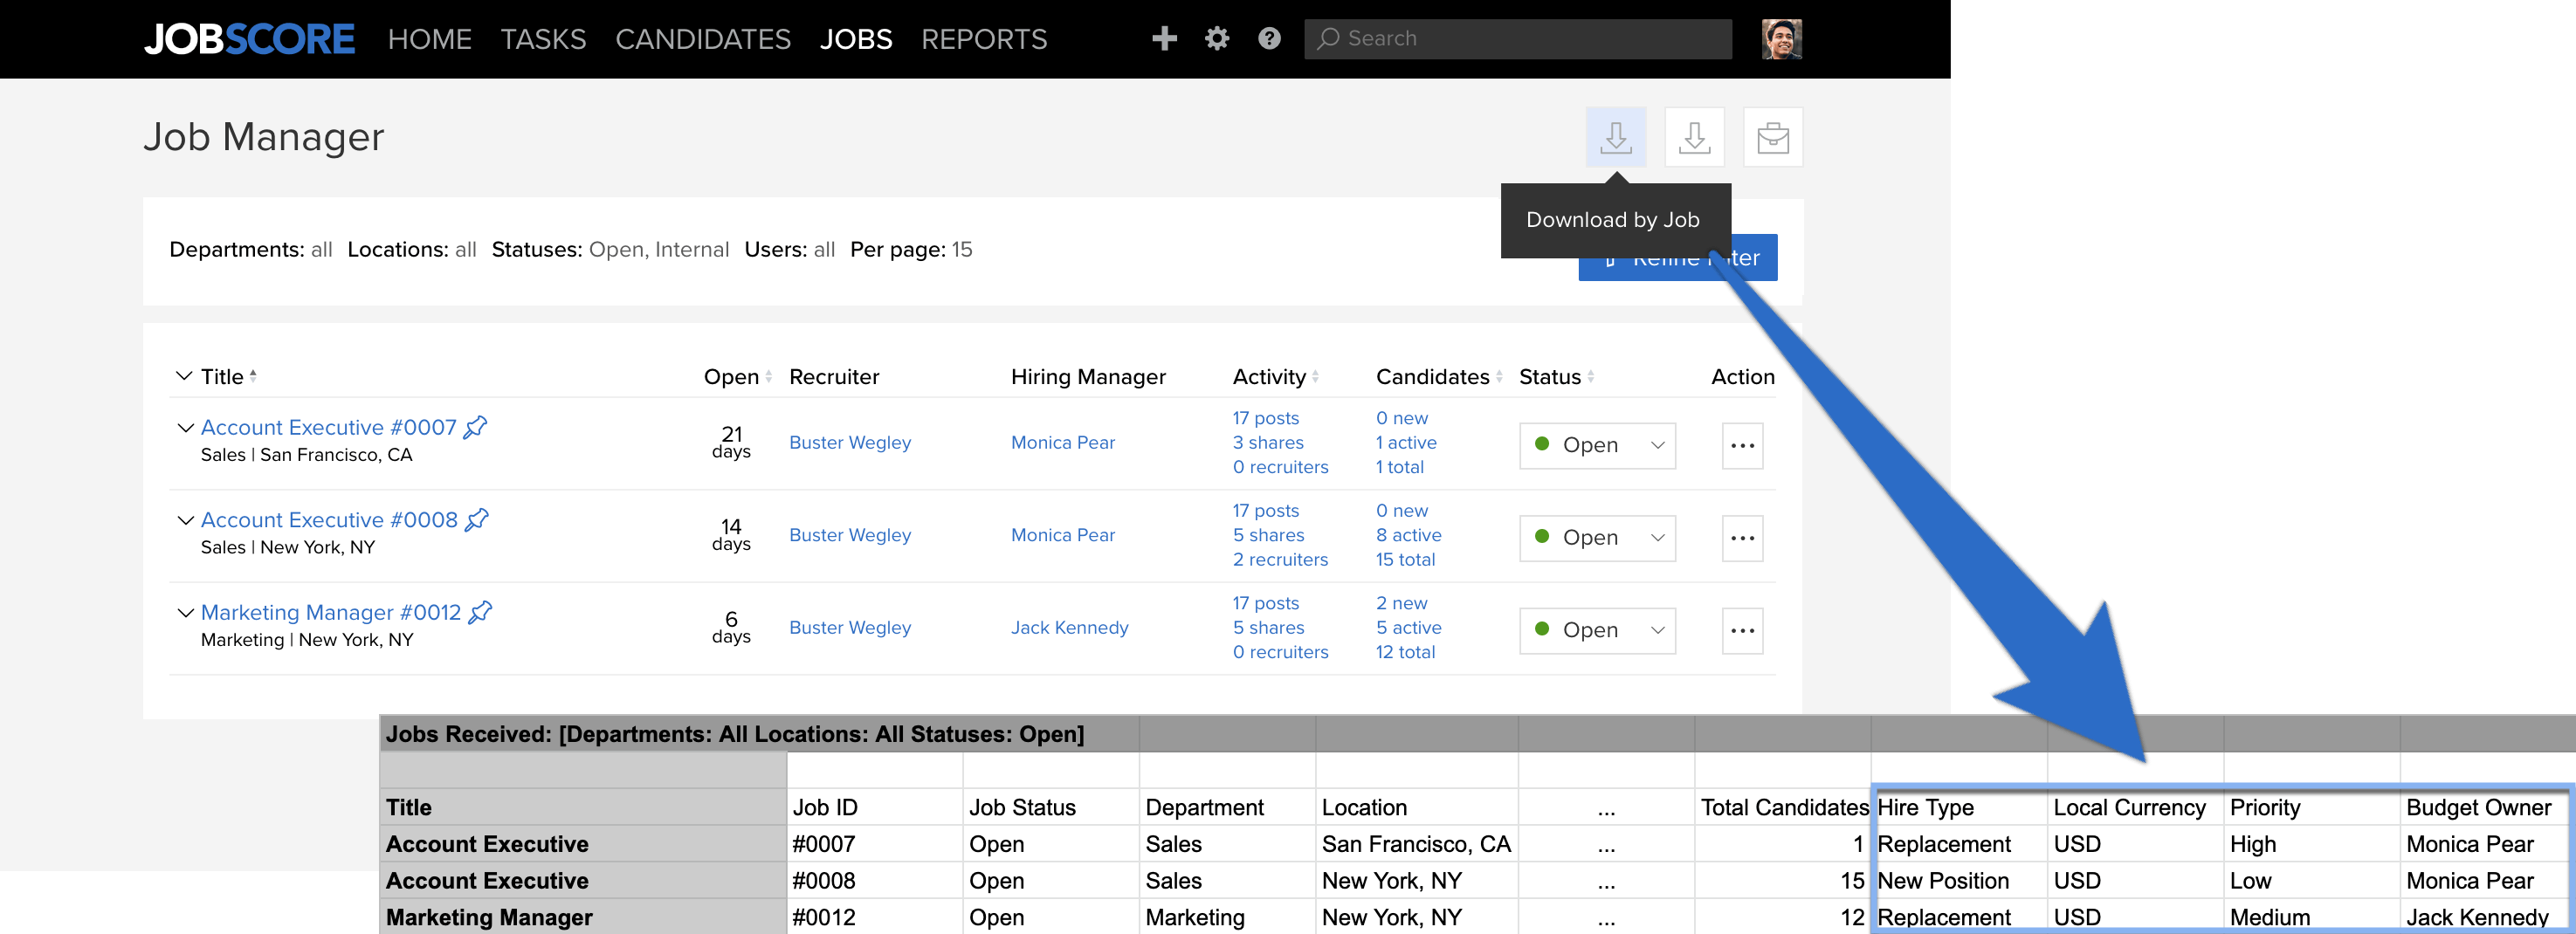Image resolution: width=2576 pixels, height=934 pixels.
Task: Expand all rows using Title header chevron
Action: (x=184, y=376)
